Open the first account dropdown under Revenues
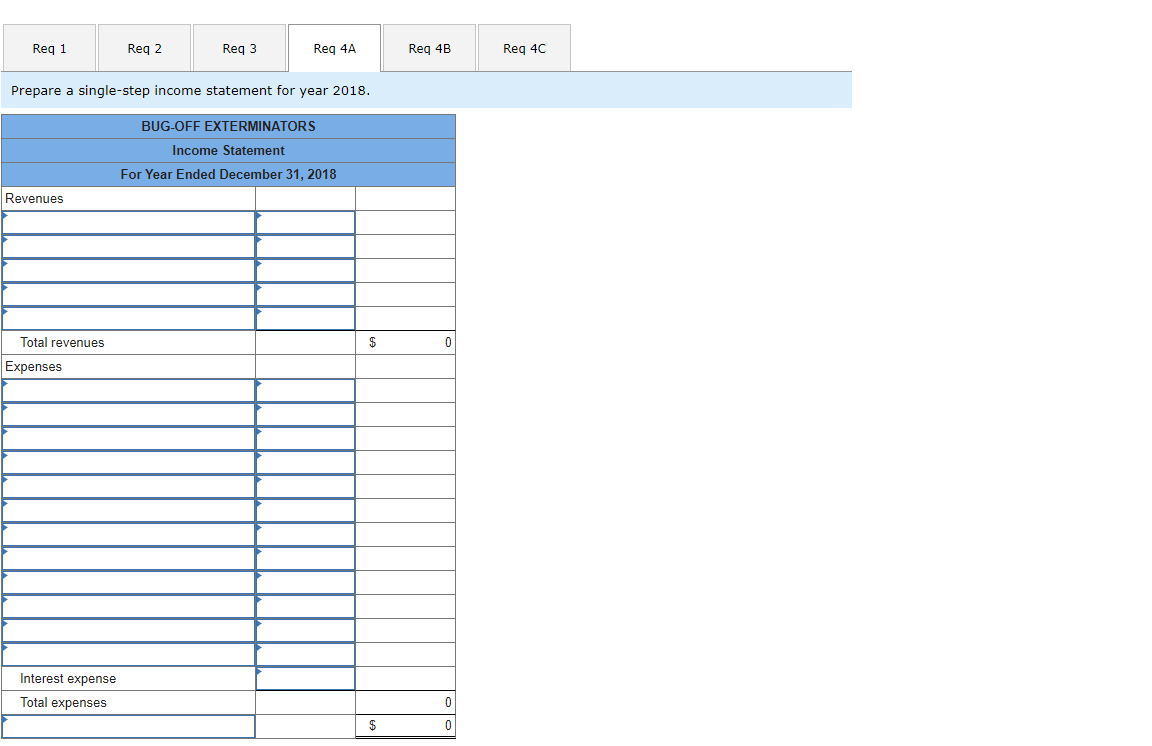1152x746 pixels. [128, 222]
